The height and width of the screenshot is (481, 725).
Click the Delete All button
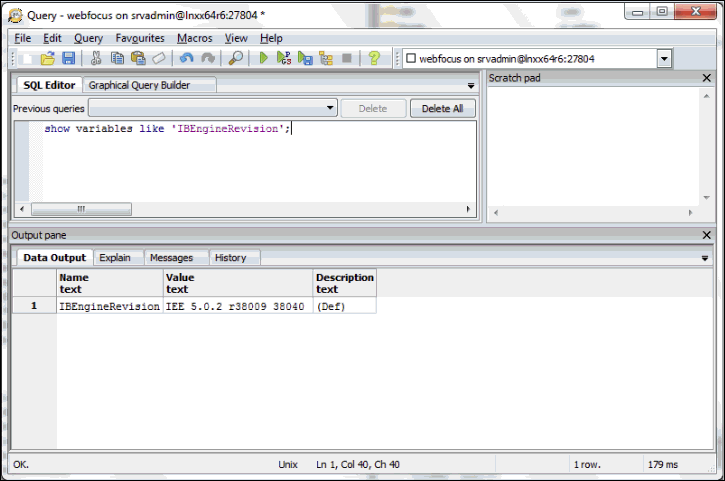click(x=442, y=109)
